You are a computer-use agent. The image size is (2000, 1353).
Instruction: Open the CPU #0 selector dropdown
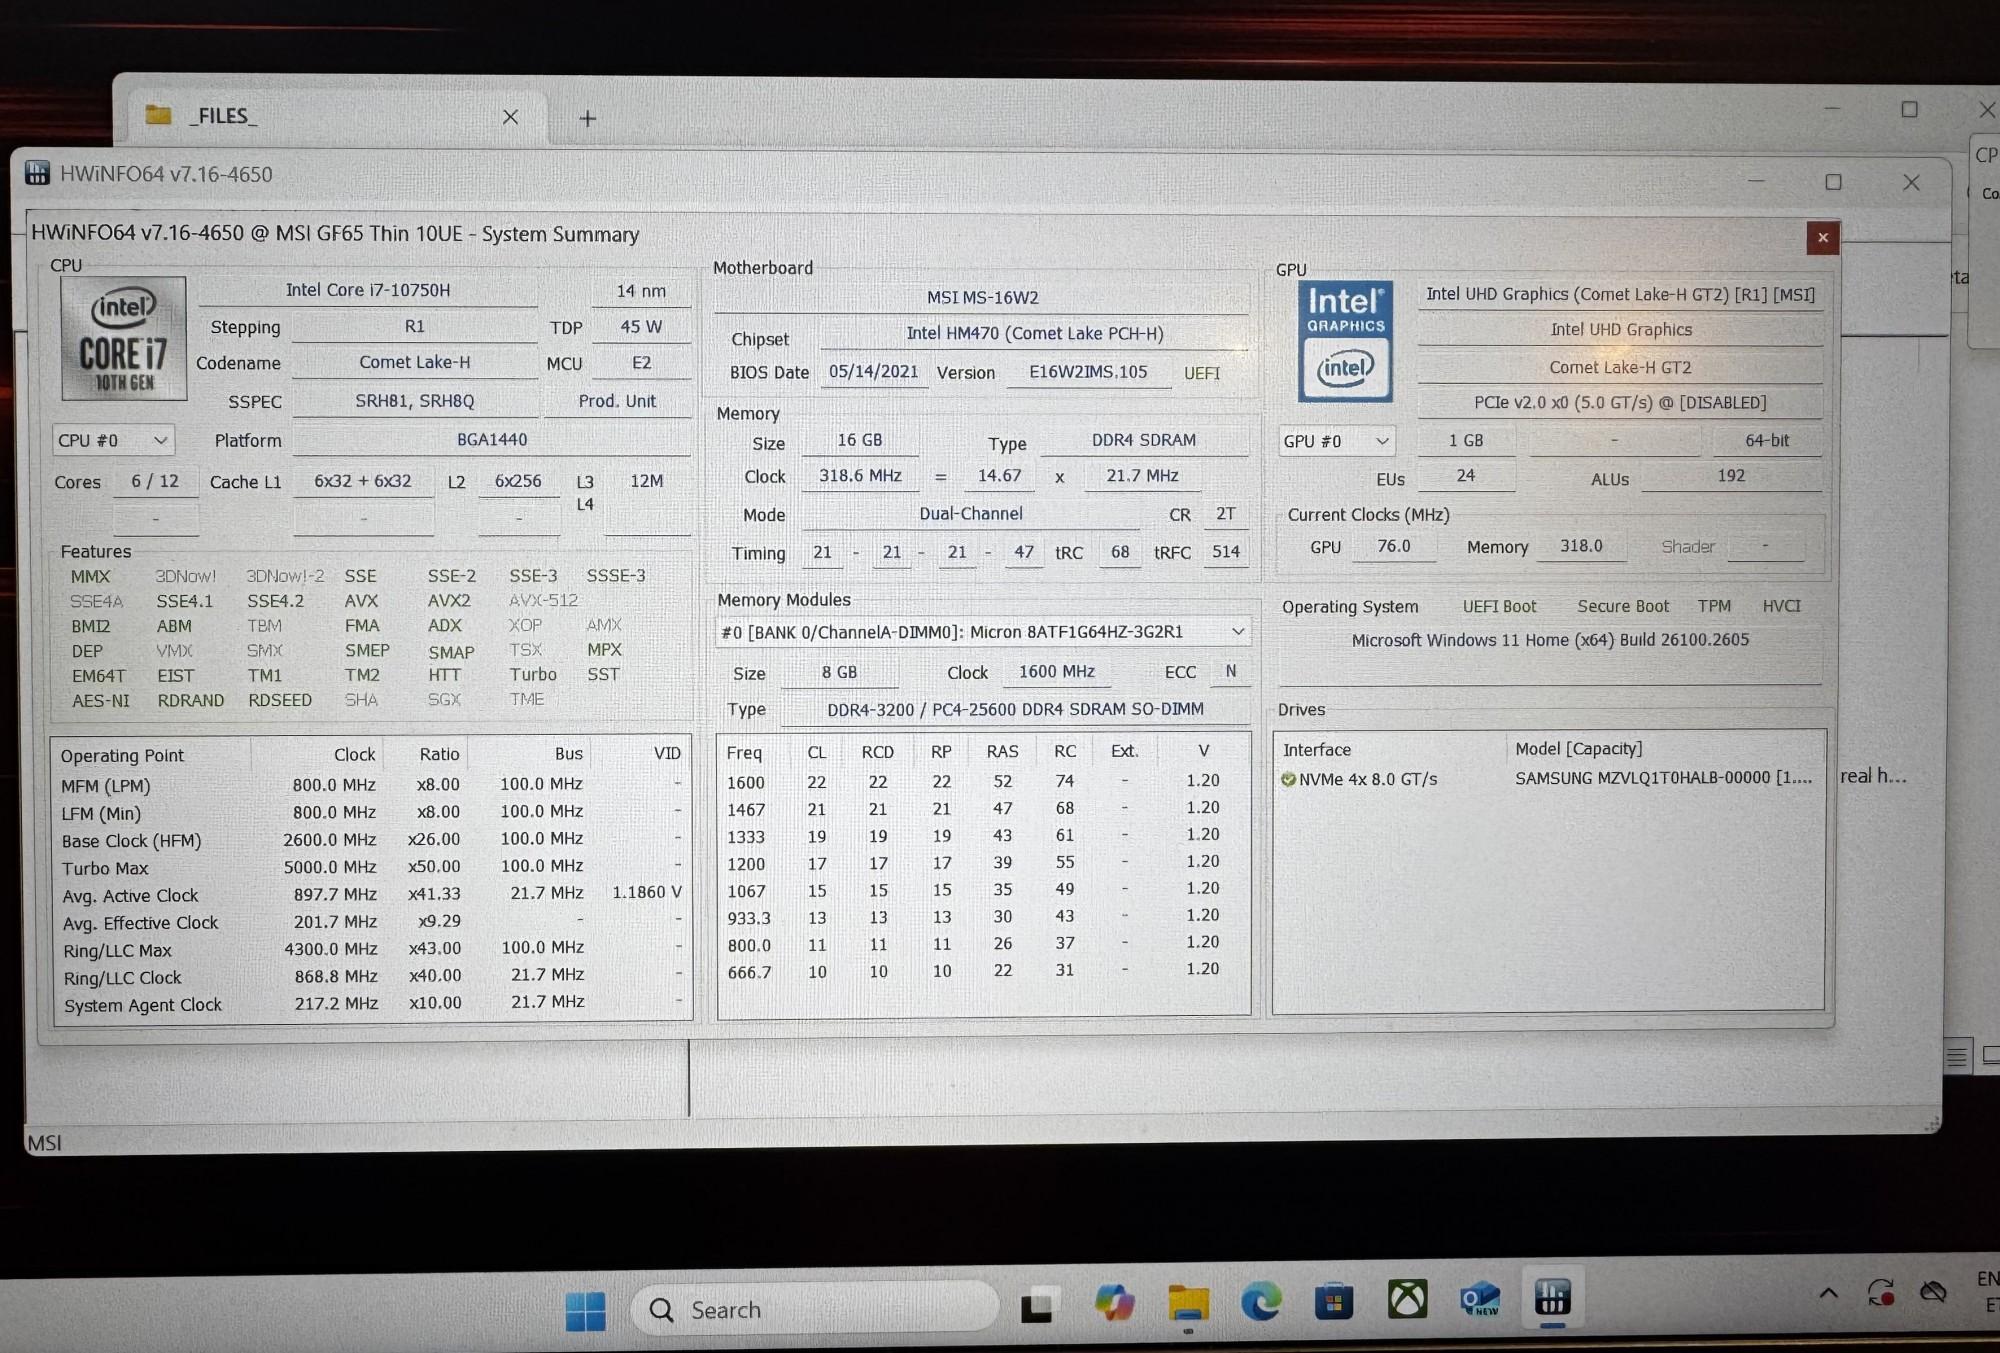tap(113, 440)
